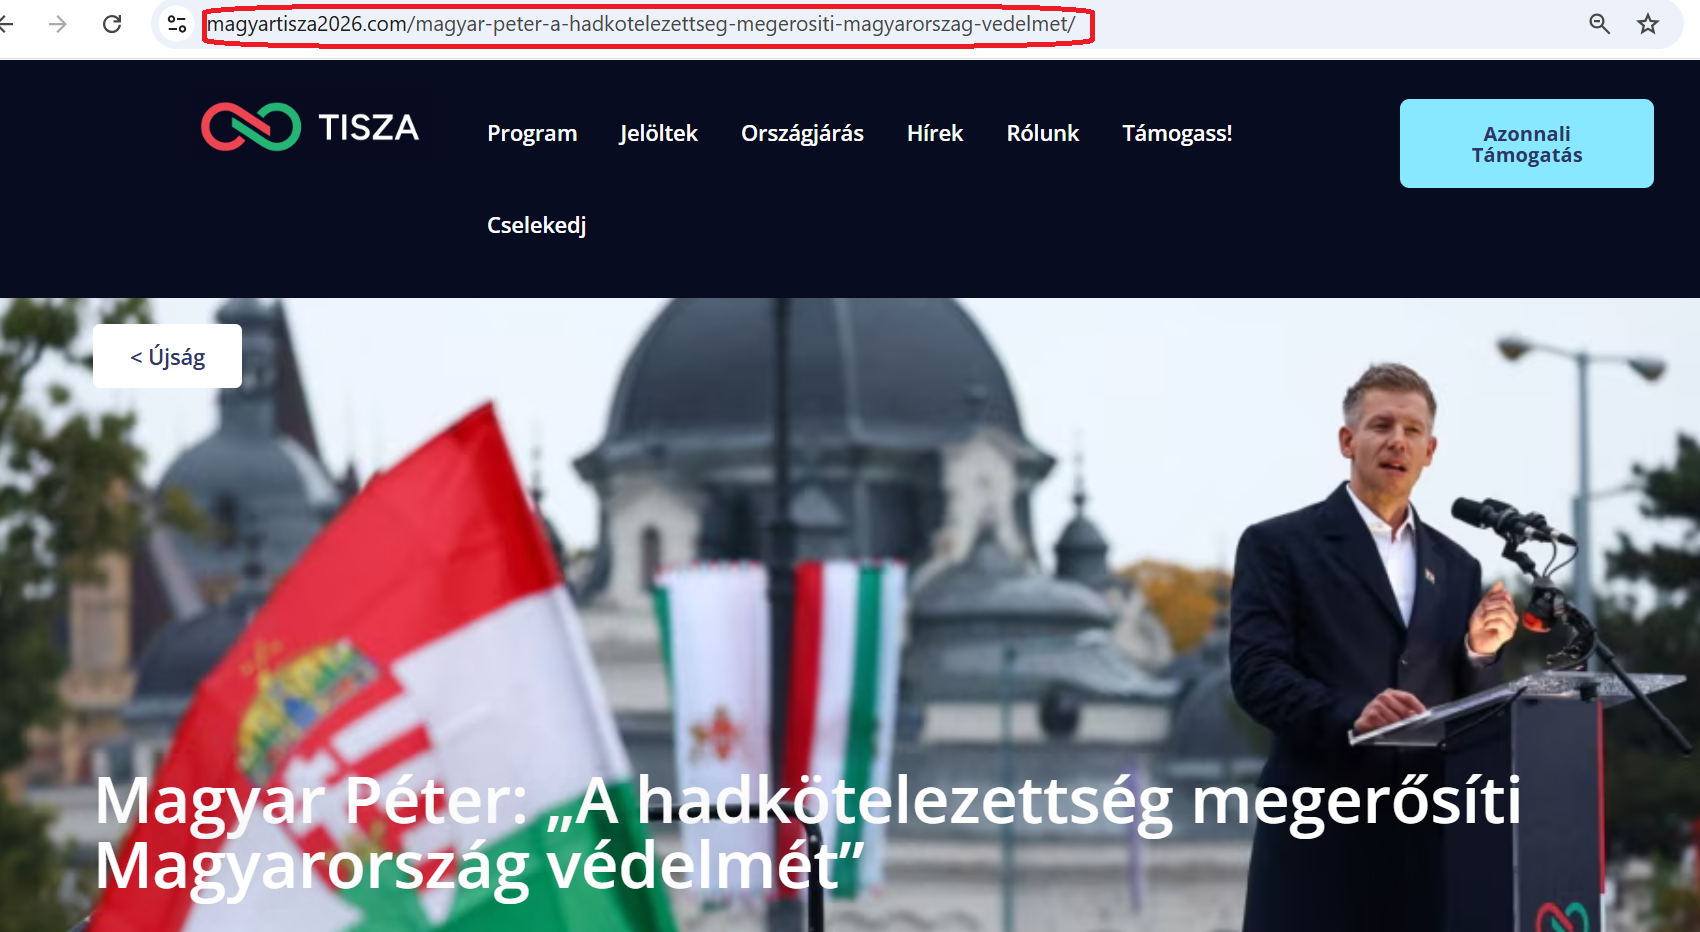Image resolution: width=1700 pixels, height=932 pixels.
Task: Go back via the Újság link
Action: tap(166, 355)
